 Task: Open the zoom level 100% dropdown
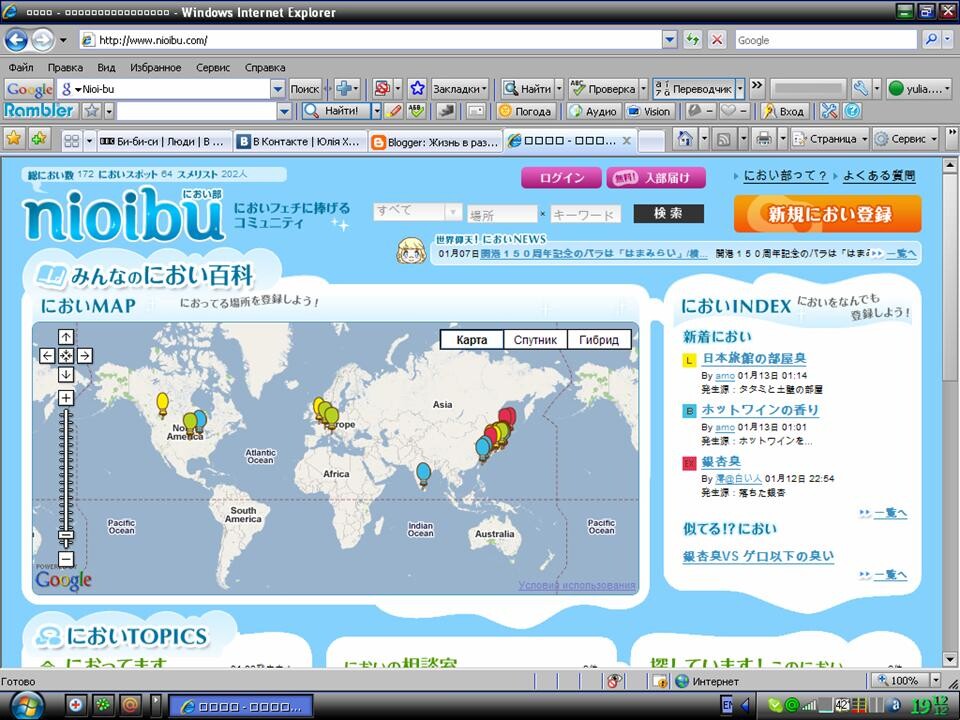(x=935, y=680)
